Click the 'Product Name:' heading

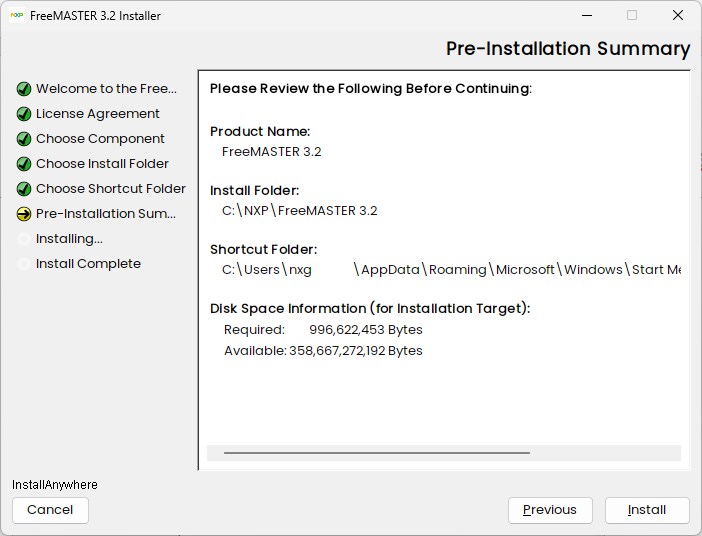pos(260,132)
